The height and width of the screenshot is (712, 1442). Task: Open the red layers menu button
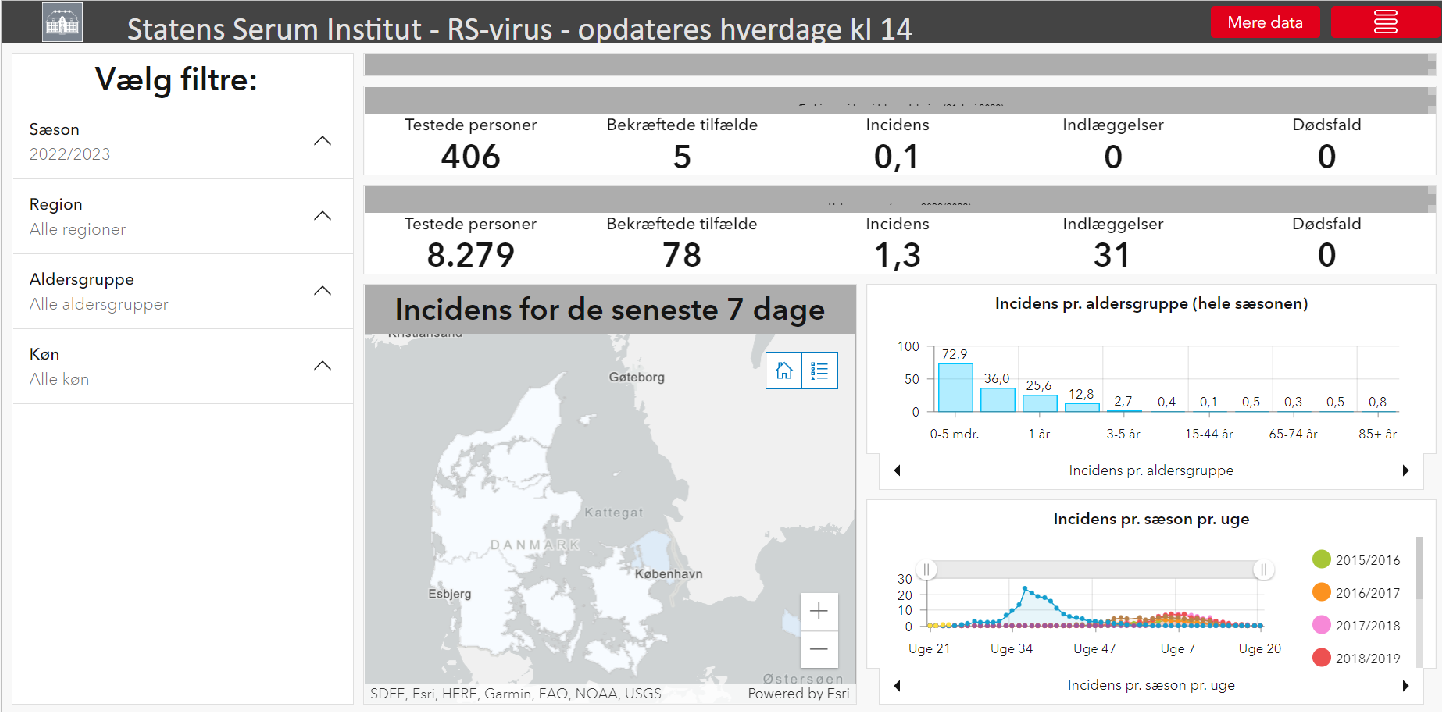coord(1386,22)
